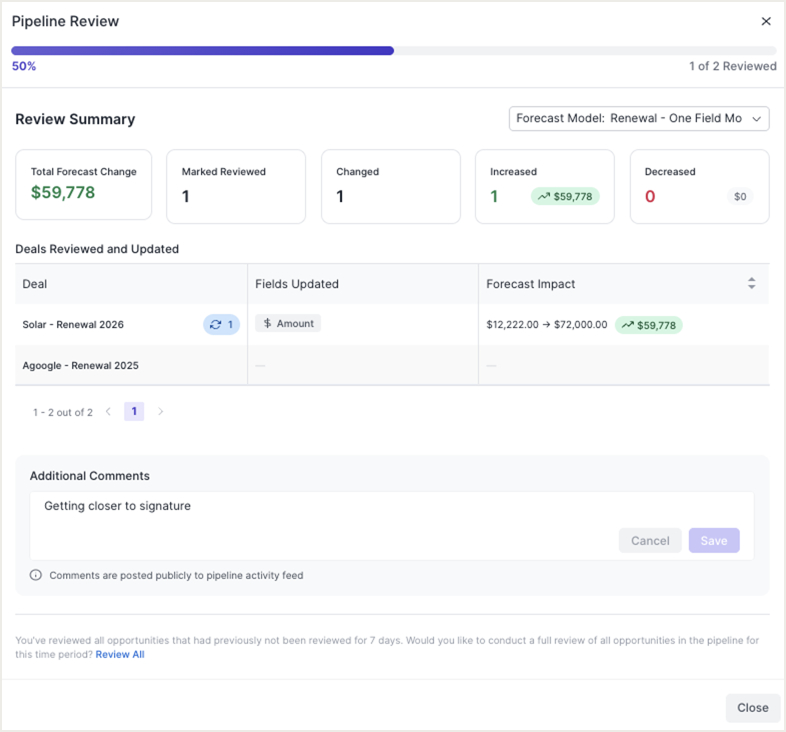Go to next page with right chevron
This screenshot has width=786, height=732.
pos(160,411)
